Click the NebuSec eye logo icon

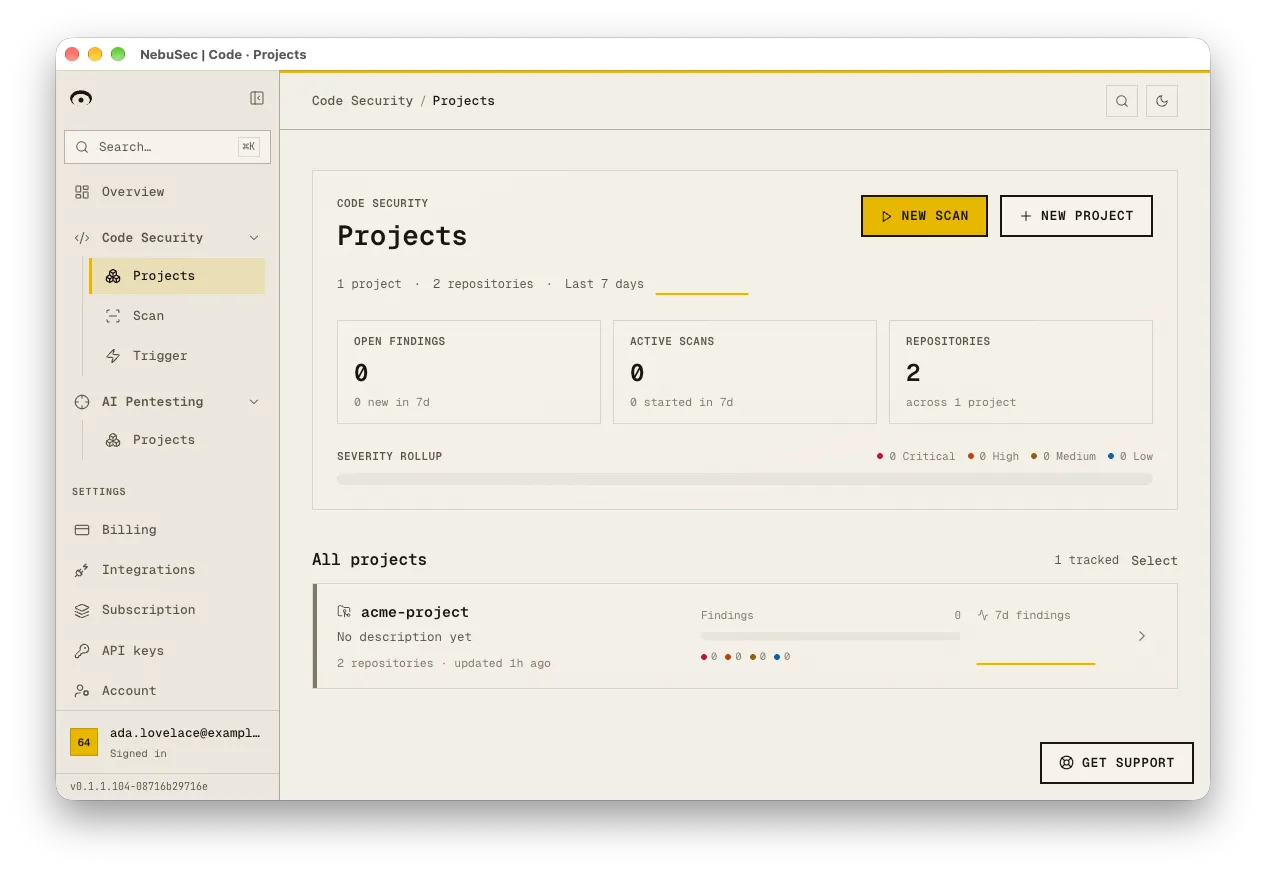tap(81, 98)
